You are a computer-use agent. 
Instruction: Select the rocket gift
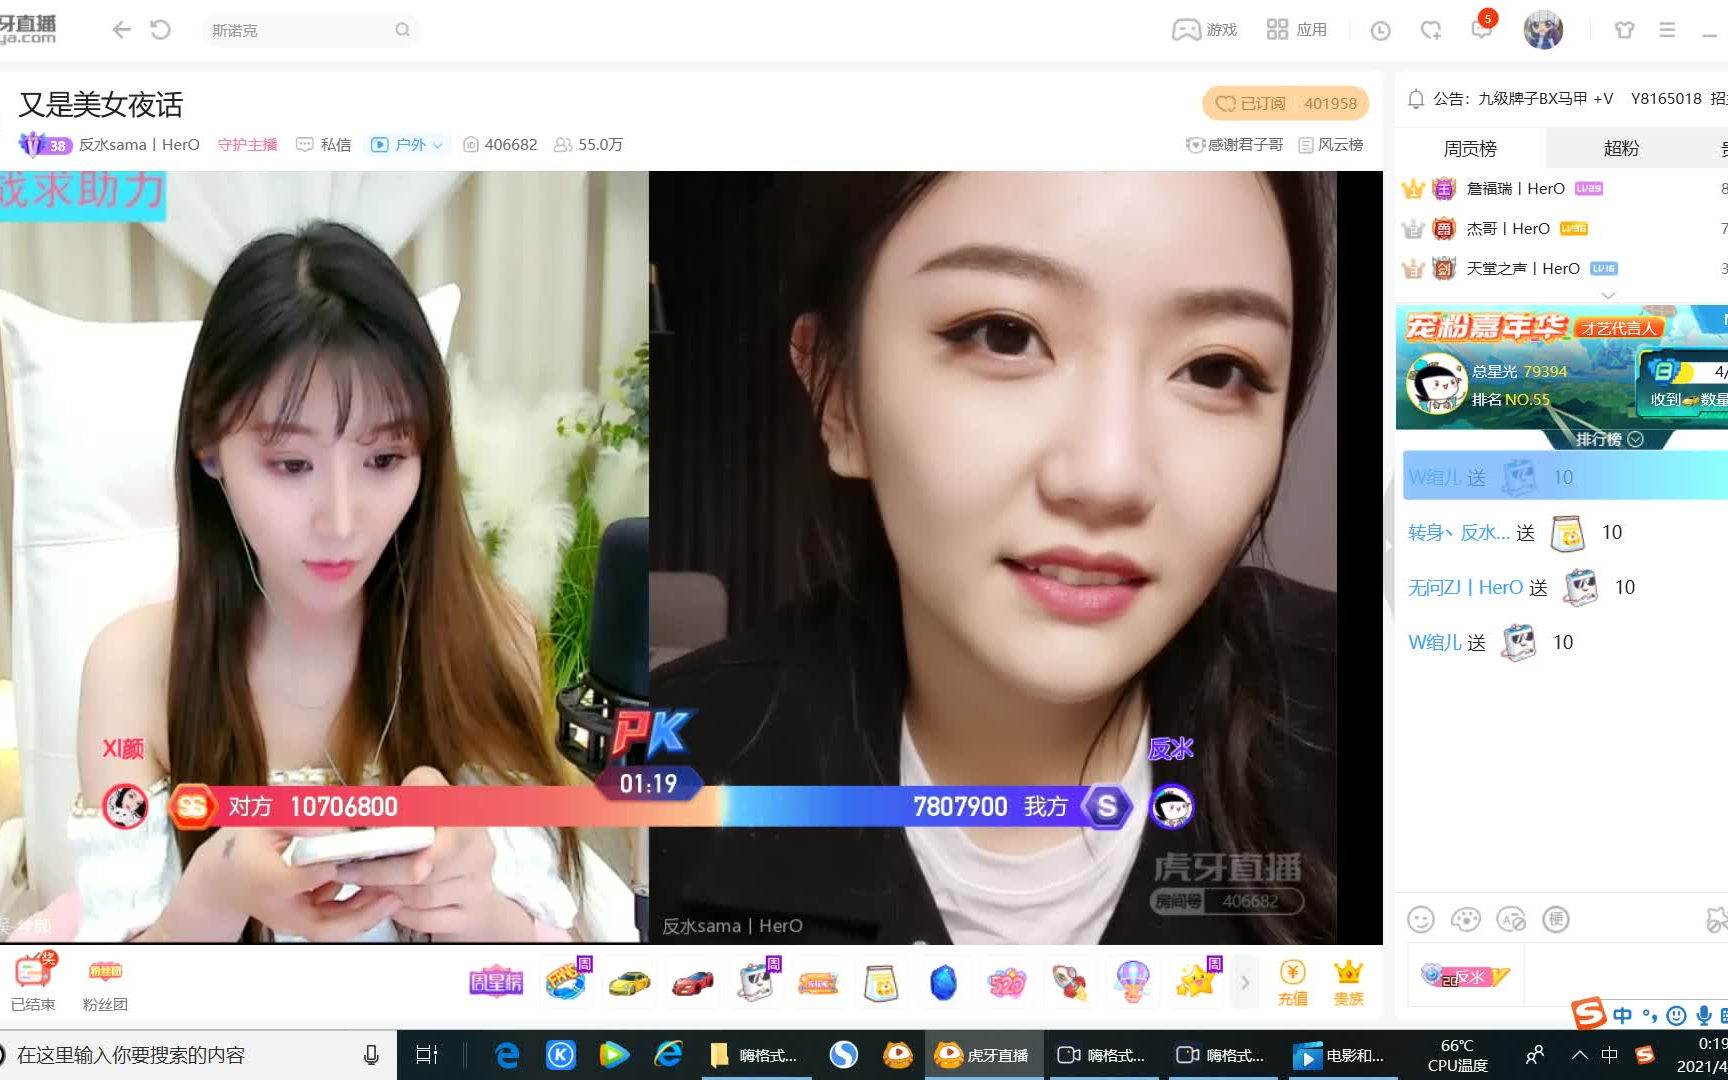[x=1069, y=982]
